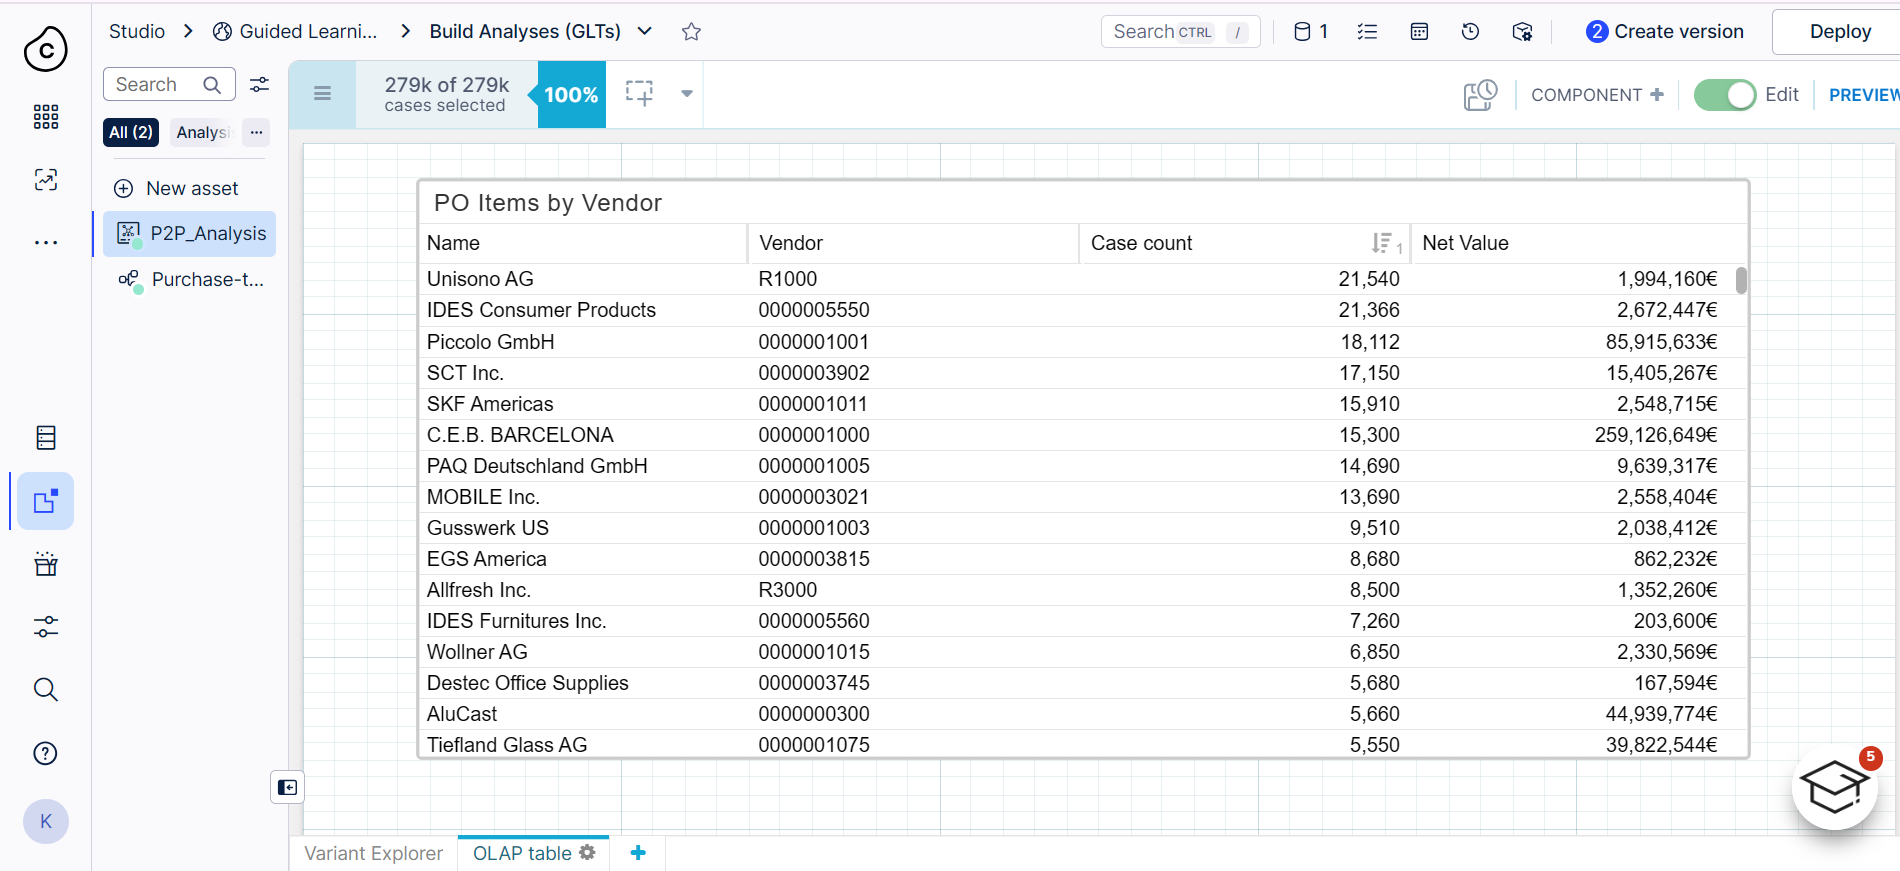Open the selection tool dropdown arrow
This screenshot has height=871, width=1900.
coord(687,94)
